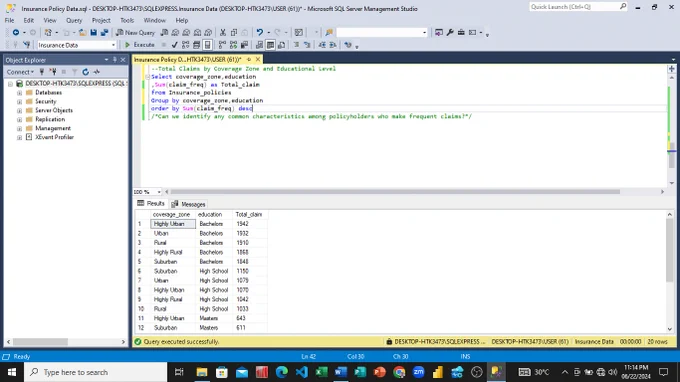Click the Parse query checkmark icon
The image size is (680, 382).
[x=174, y=45]
